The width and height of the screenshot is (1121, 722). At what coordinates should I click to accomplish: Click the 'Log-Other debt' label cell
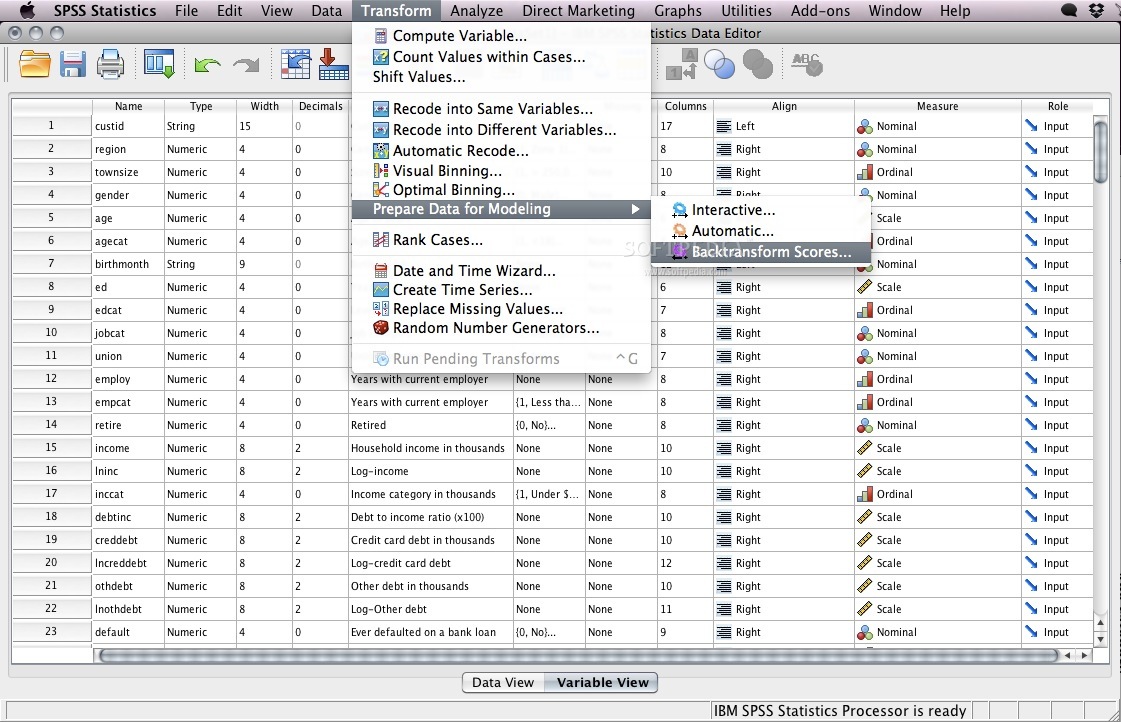tap(430, 609)
